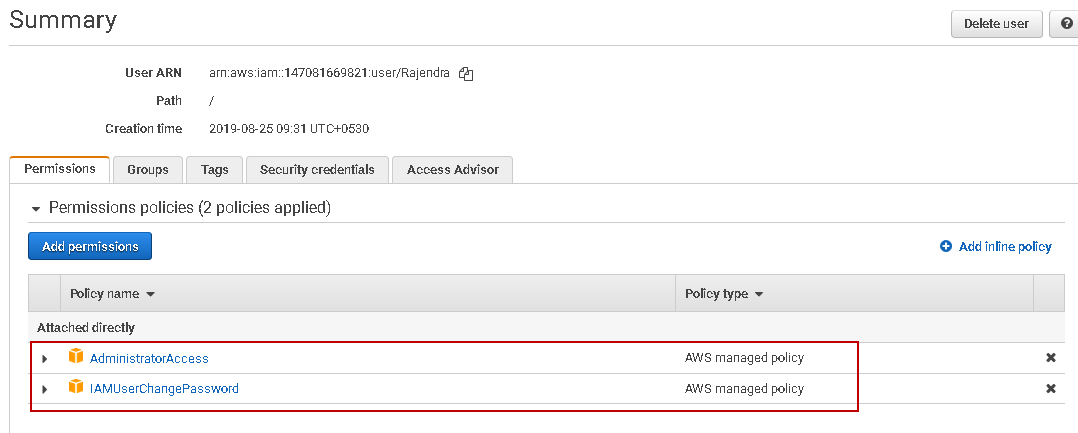This screenshot has width=1078, height=433.
Task: Open the Tags tab
Action: point(215,170)
